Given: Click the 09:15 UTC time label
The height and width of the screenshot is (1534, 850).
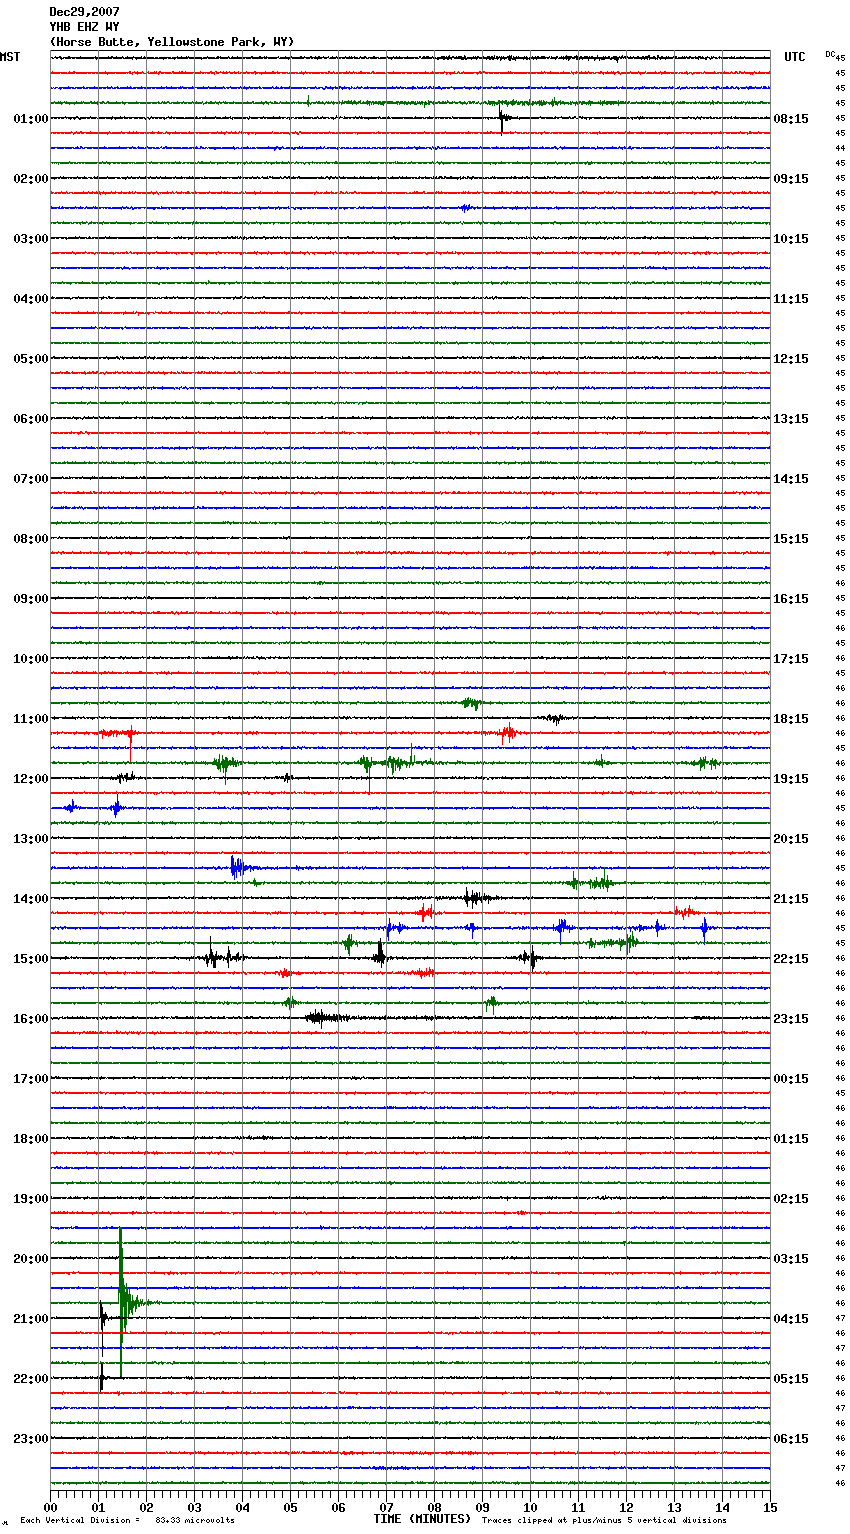Looking at the screenshot, I should tap(791, 179).
